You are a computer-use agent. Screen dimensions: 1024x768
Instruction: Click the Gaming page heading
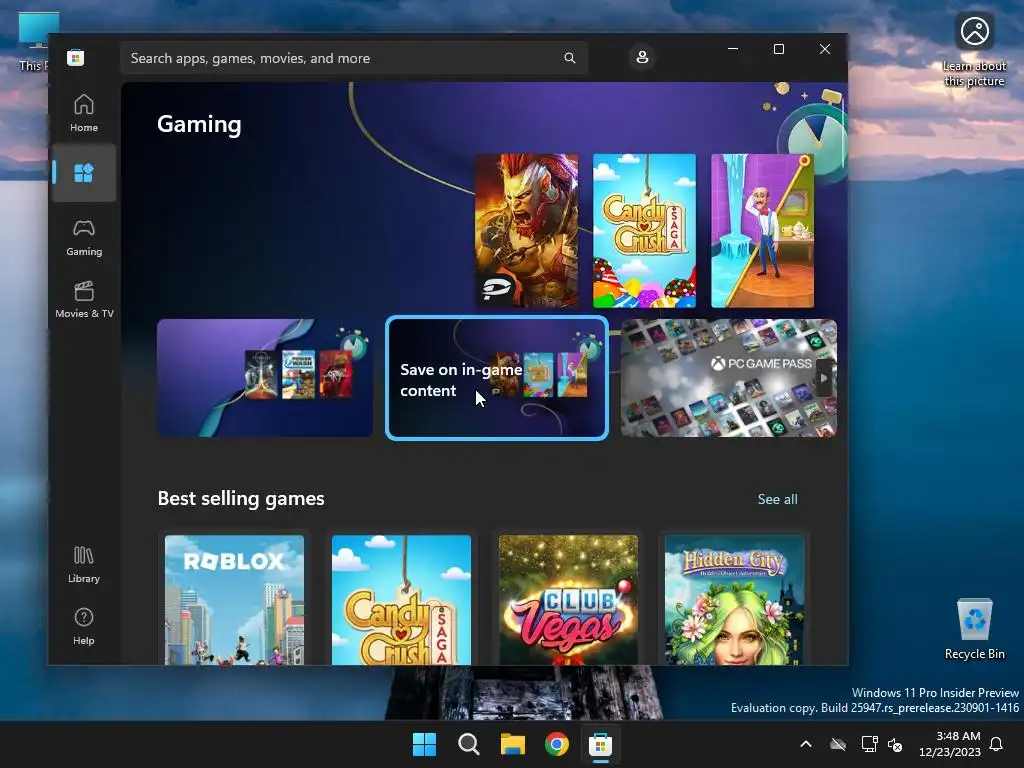coord(199,124)
